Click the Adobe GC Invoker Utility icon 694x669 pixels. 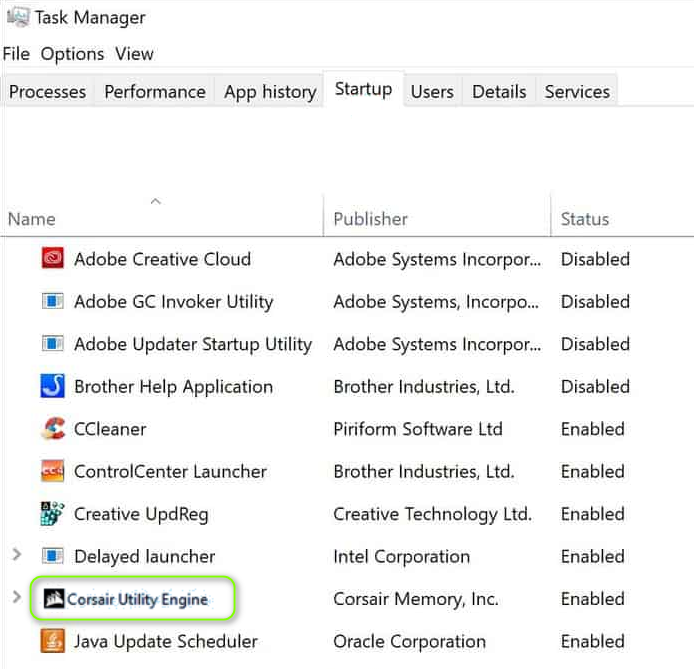pyautogui.click(x=53, y=302)
